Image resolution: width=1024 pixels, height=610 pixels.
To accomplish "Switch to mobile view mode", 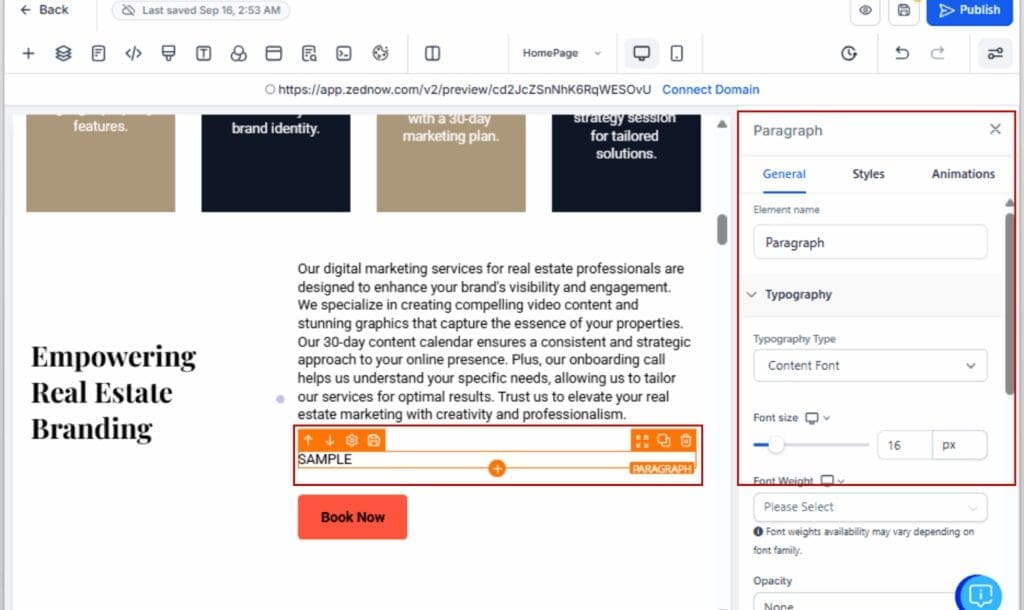I will point(677,54).
